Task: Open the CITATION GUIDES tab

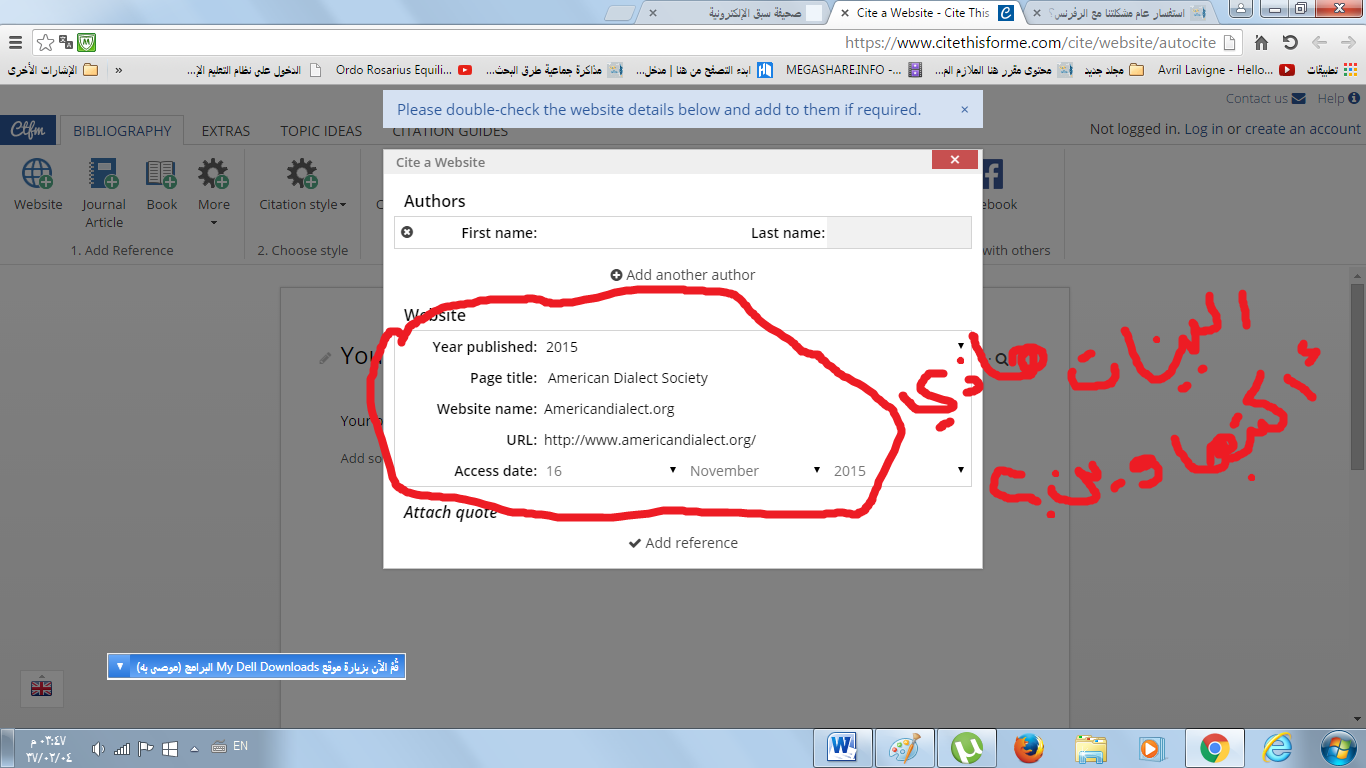Action: (x=450, y=132)
